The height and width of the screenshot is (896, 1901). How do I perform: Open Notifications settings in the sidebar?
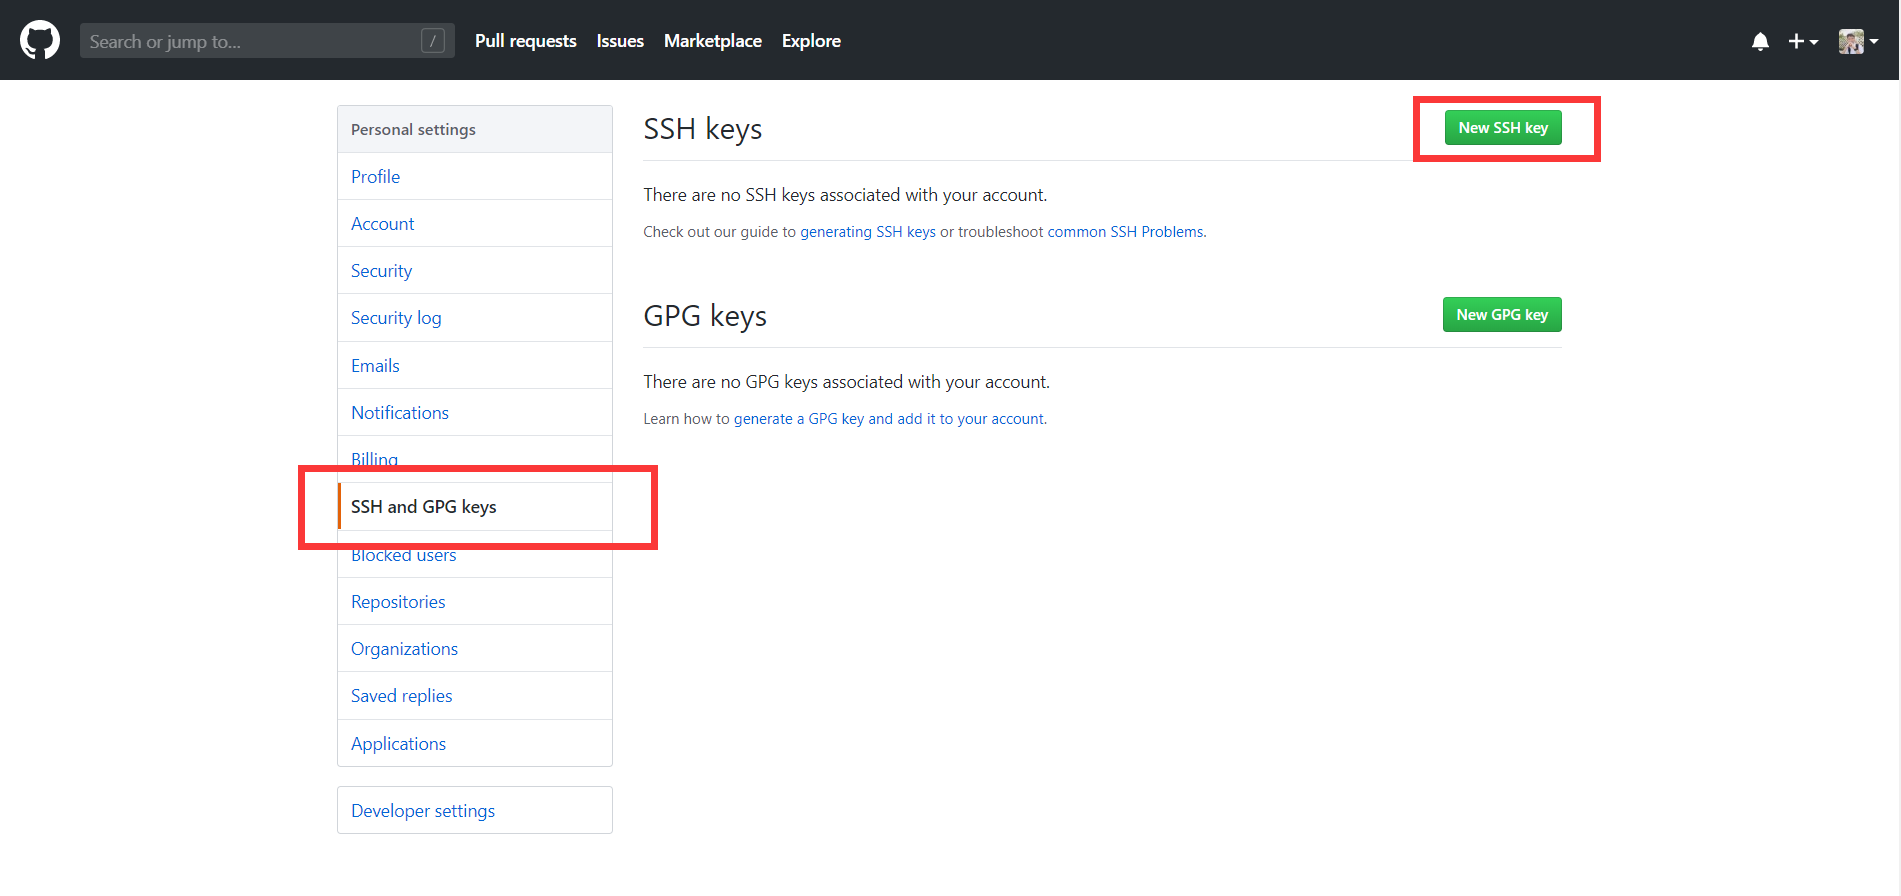475,413
